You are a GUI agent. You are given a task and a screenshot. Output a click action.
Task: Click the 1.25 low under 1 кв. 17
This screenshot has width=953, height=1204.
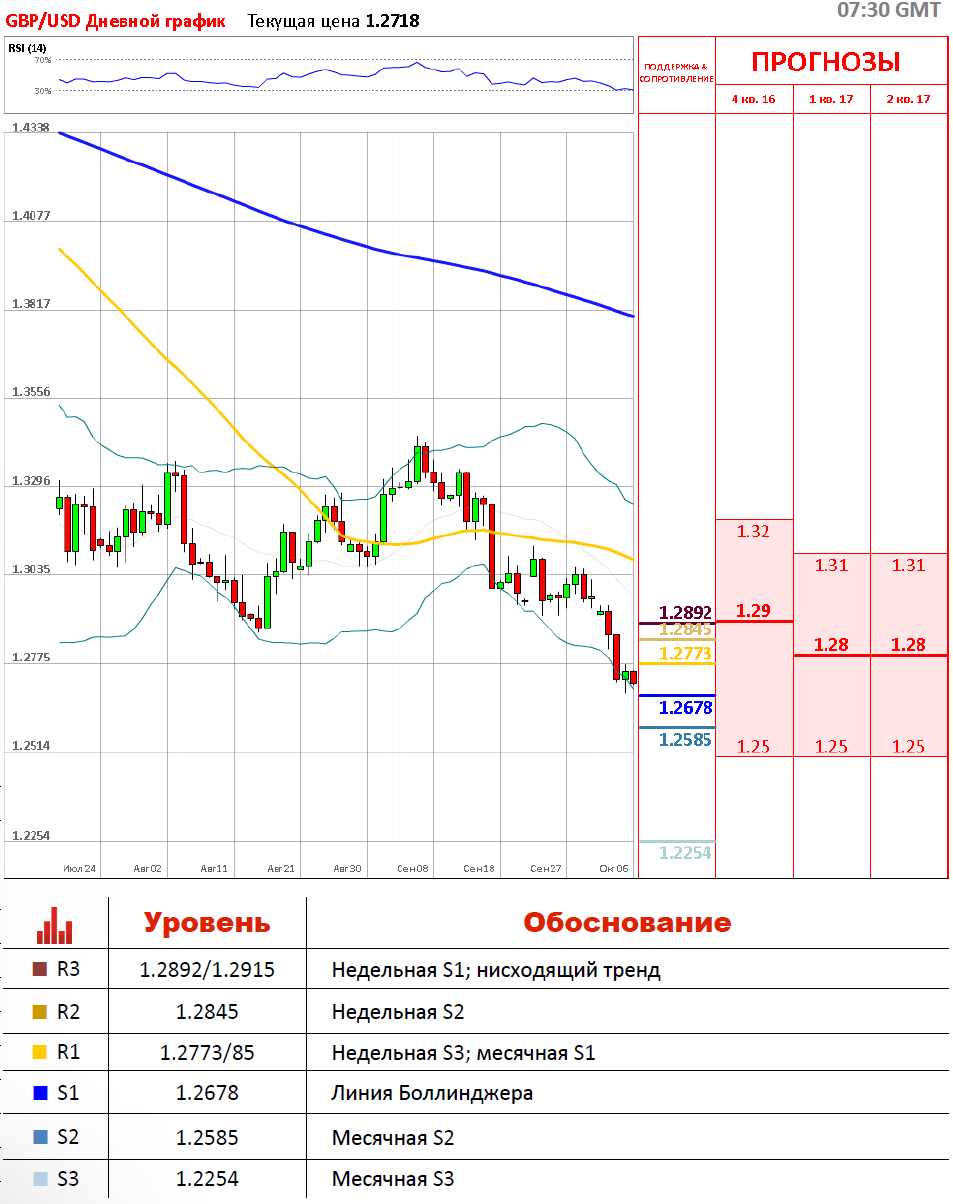coord(831,746)
